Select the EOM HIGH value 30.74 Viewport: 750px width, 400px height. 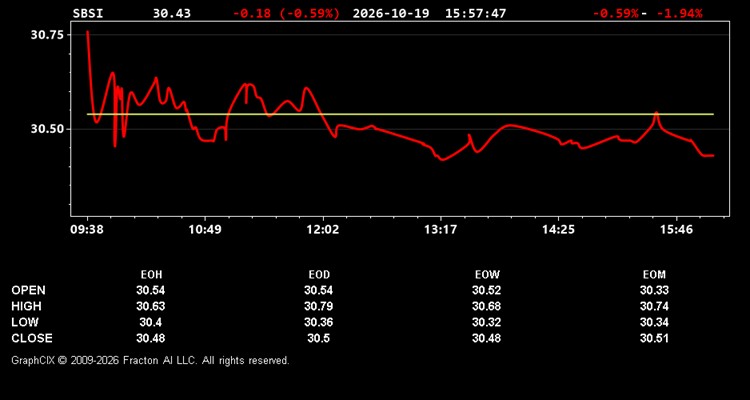tap(654, 306)
